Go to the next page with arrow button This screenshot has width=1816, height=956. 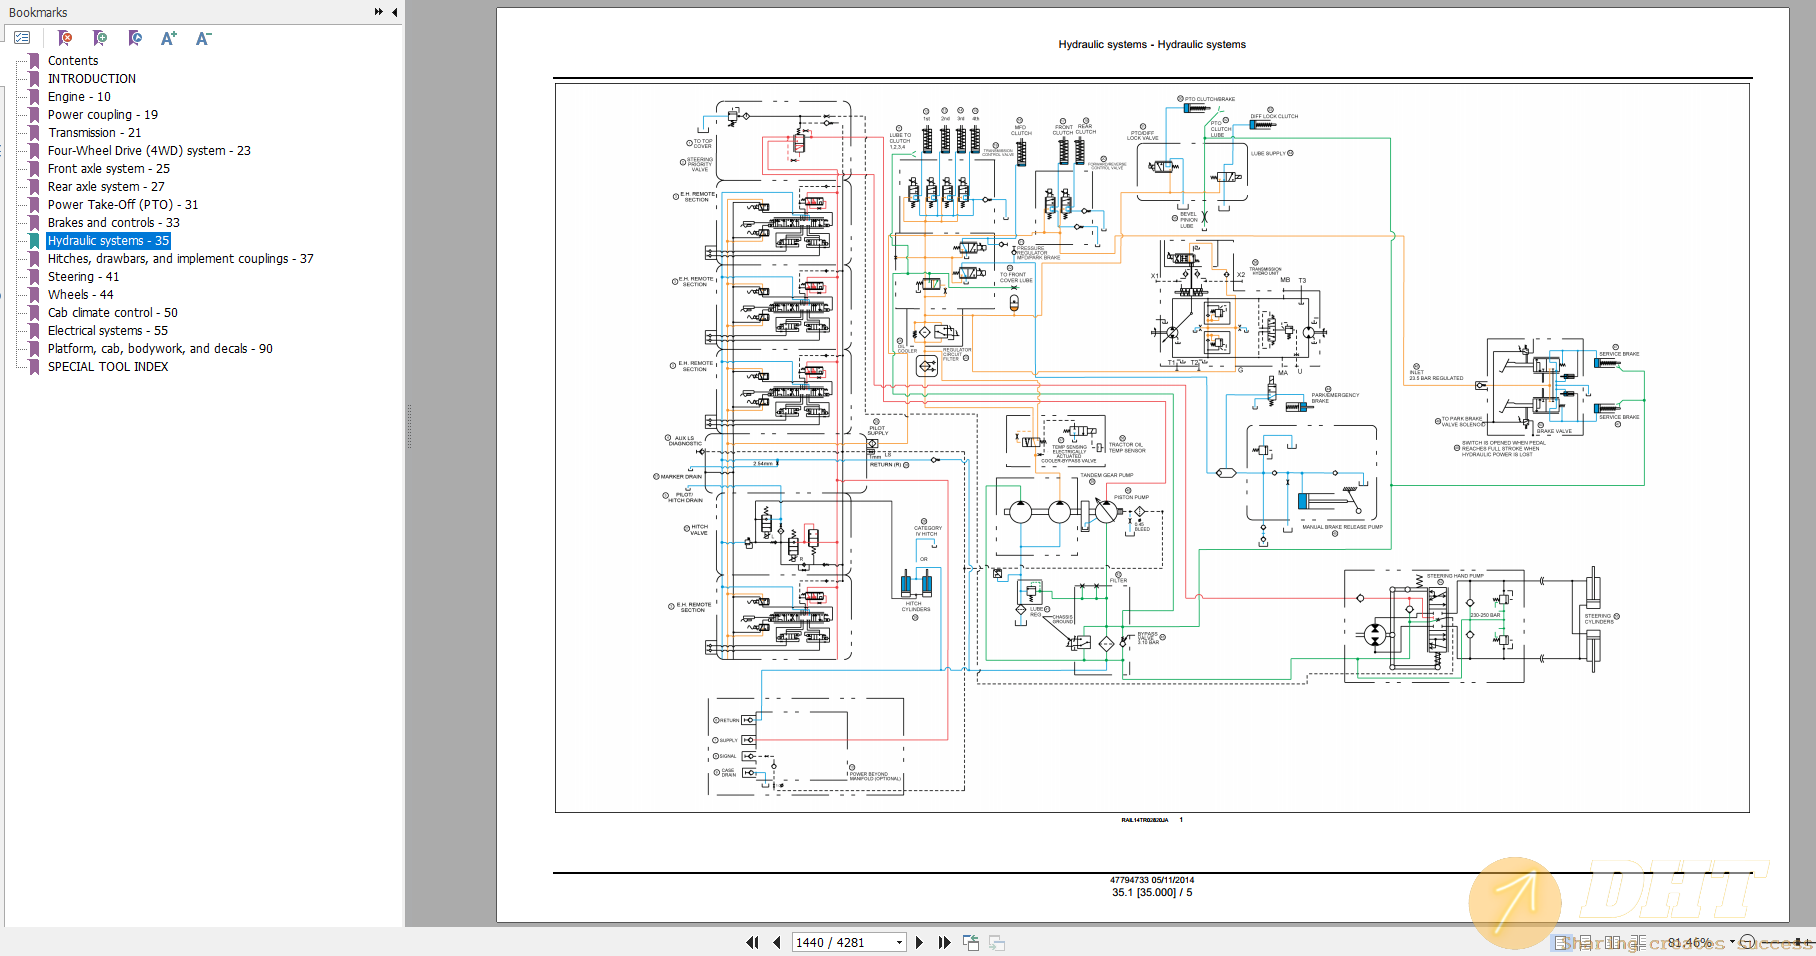920,941
